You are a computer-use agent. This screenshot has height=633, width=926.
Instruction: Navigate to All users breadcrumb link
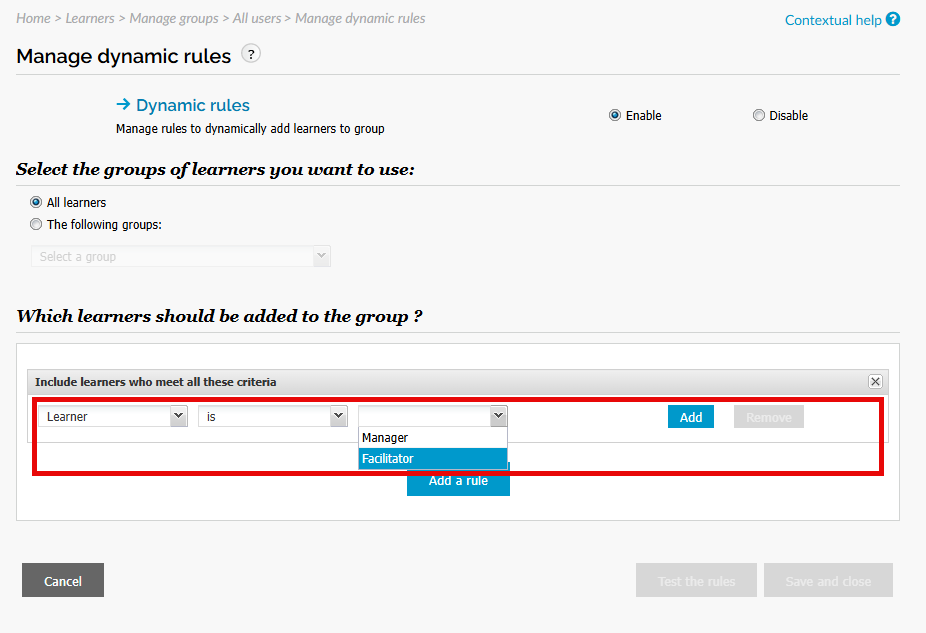pos(255,19)
